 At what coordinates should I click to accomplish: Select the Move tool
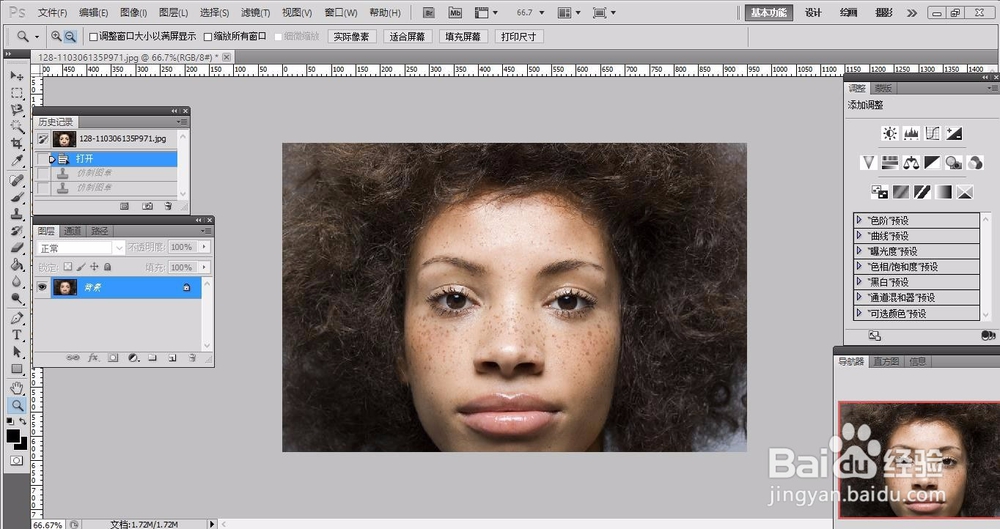click(17, 76)
